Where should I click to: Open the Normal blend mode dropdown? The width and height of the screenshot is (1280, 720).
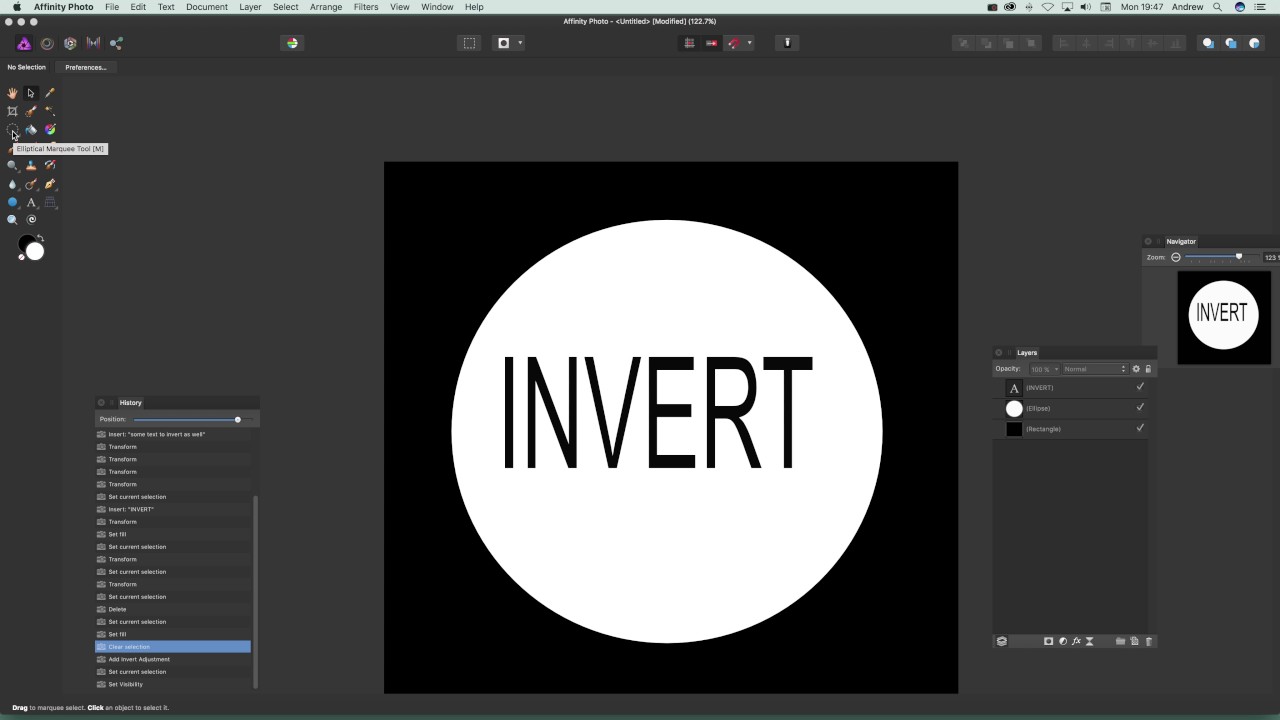click(1094, 369)
